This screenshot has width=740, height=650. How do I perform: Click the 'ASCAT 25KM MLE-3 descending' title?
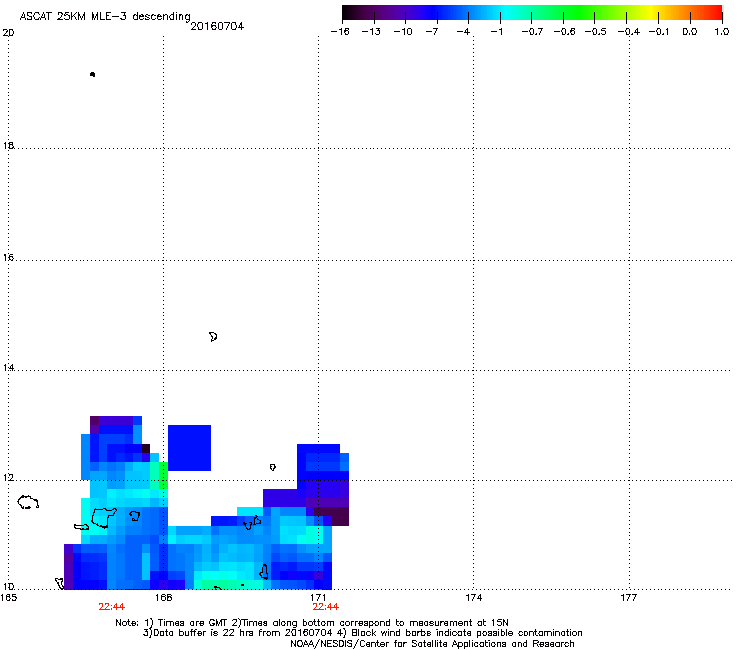coord(105,16)
